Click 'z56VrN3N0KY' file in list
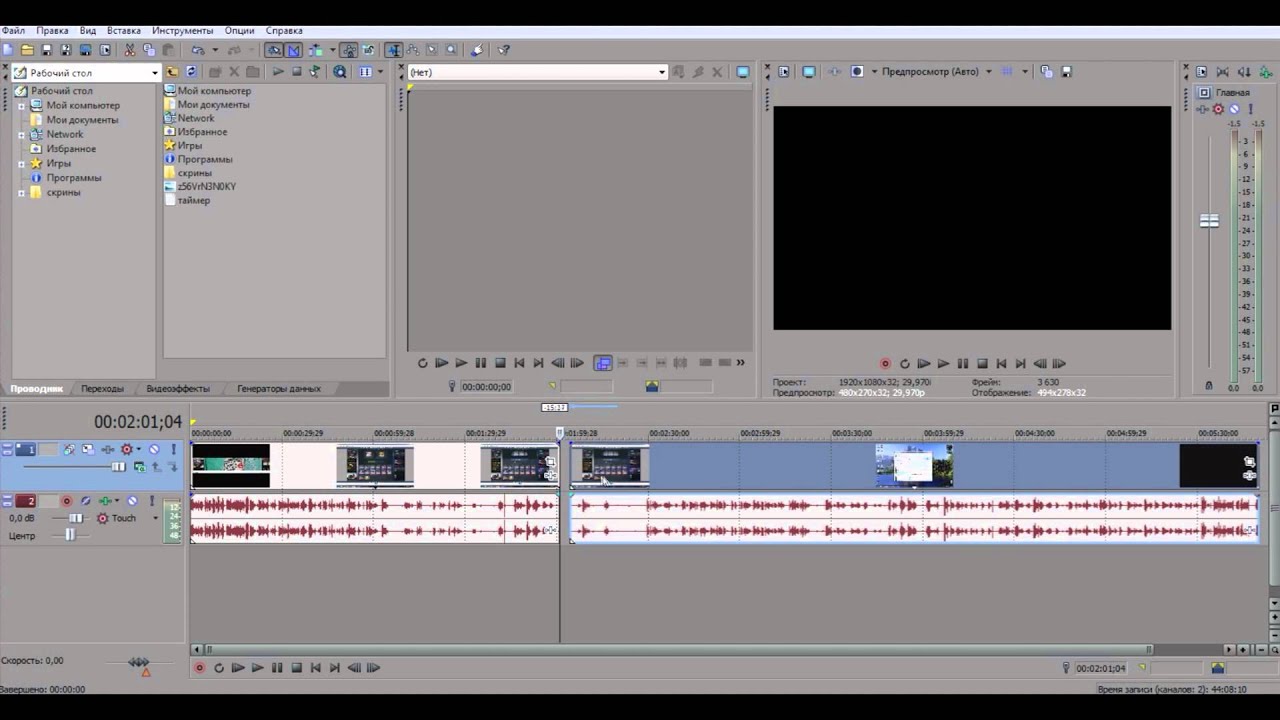Viewport: 1280px width, 720px height. point(206,186)
